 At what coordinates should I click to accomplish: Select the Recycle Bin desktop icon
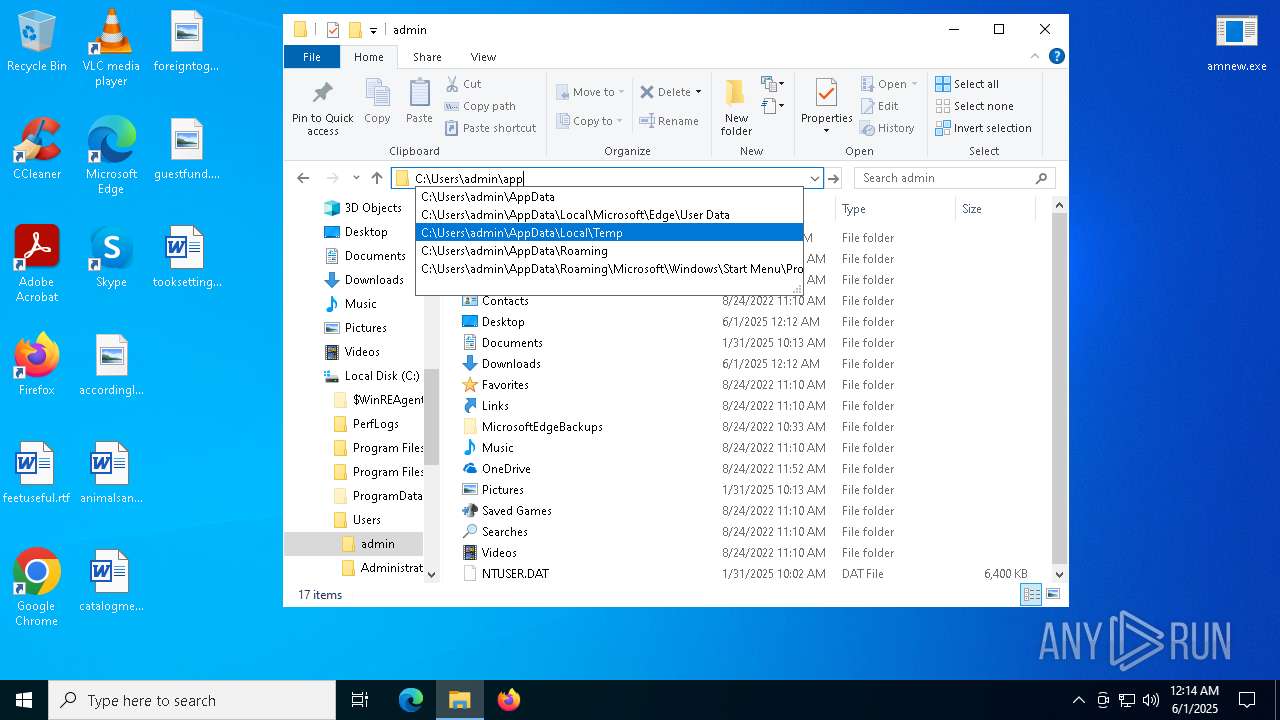coord(37,42)
